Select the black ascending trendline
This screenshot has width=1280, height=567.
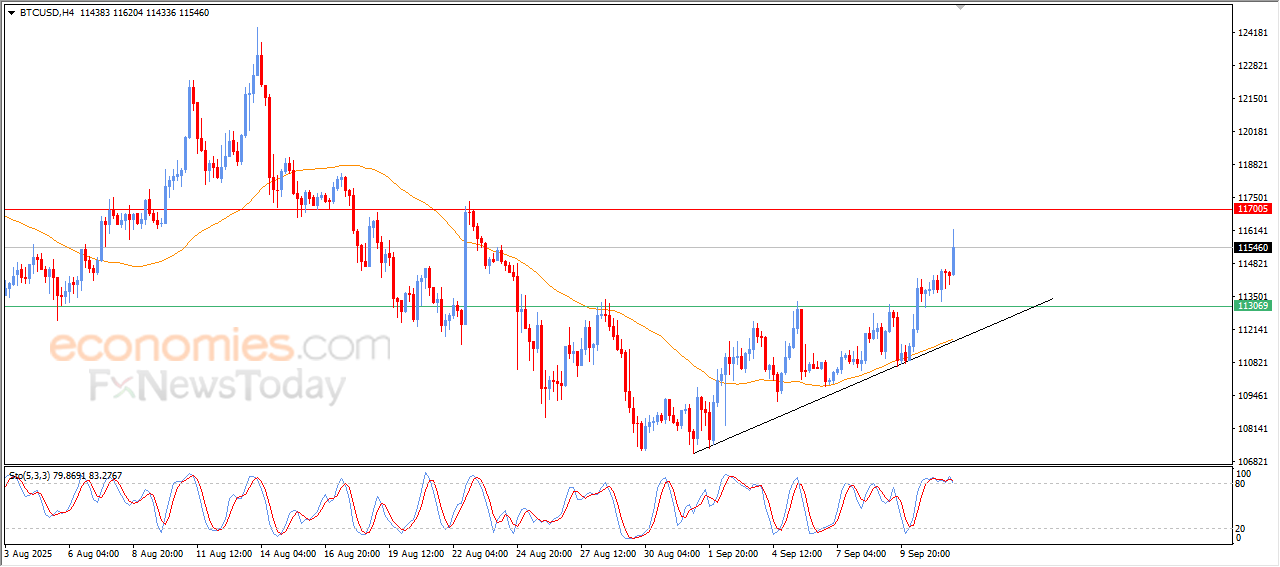pos(873,376)
